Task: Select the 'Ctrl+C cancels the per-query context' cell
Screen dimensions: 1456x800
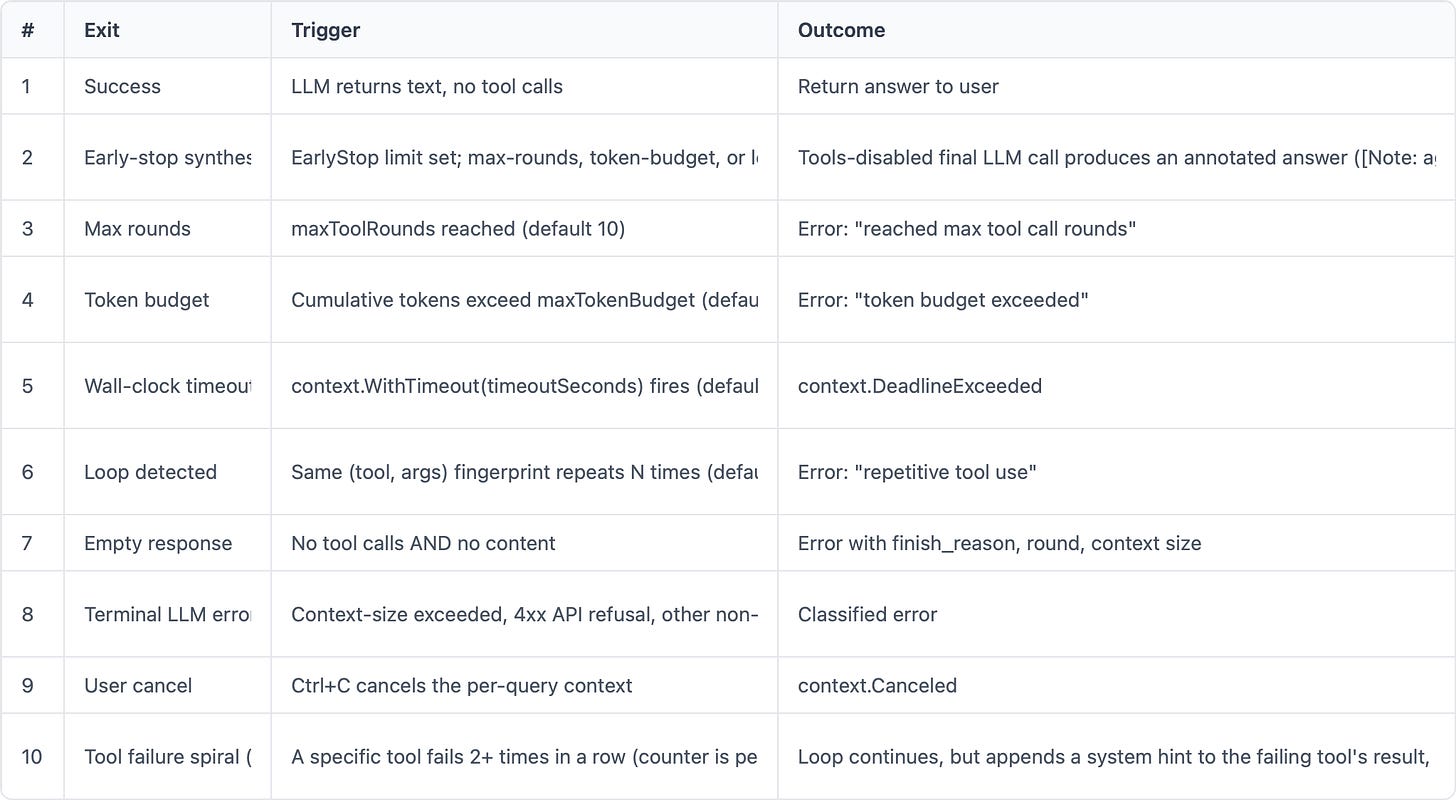Action: point(524,685)
